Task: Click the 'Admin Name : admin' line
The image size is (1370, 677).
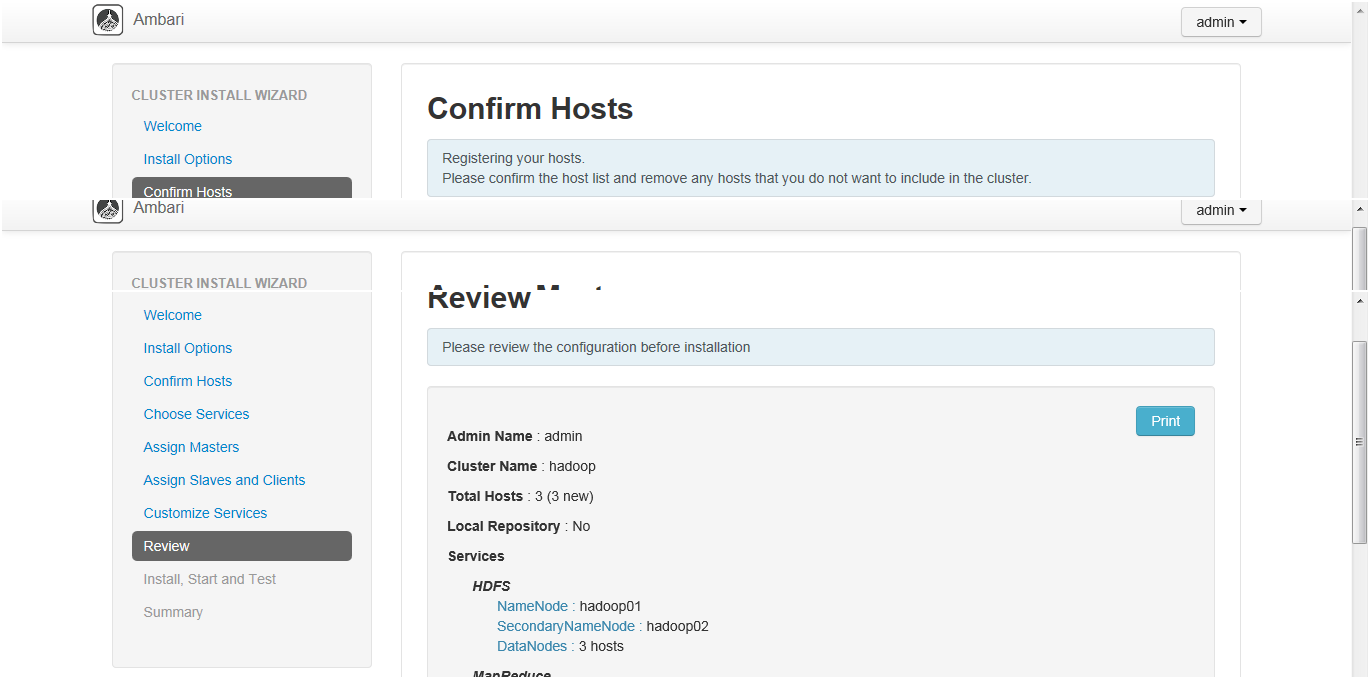Action: pyautogui.click(x=515, y=436)
